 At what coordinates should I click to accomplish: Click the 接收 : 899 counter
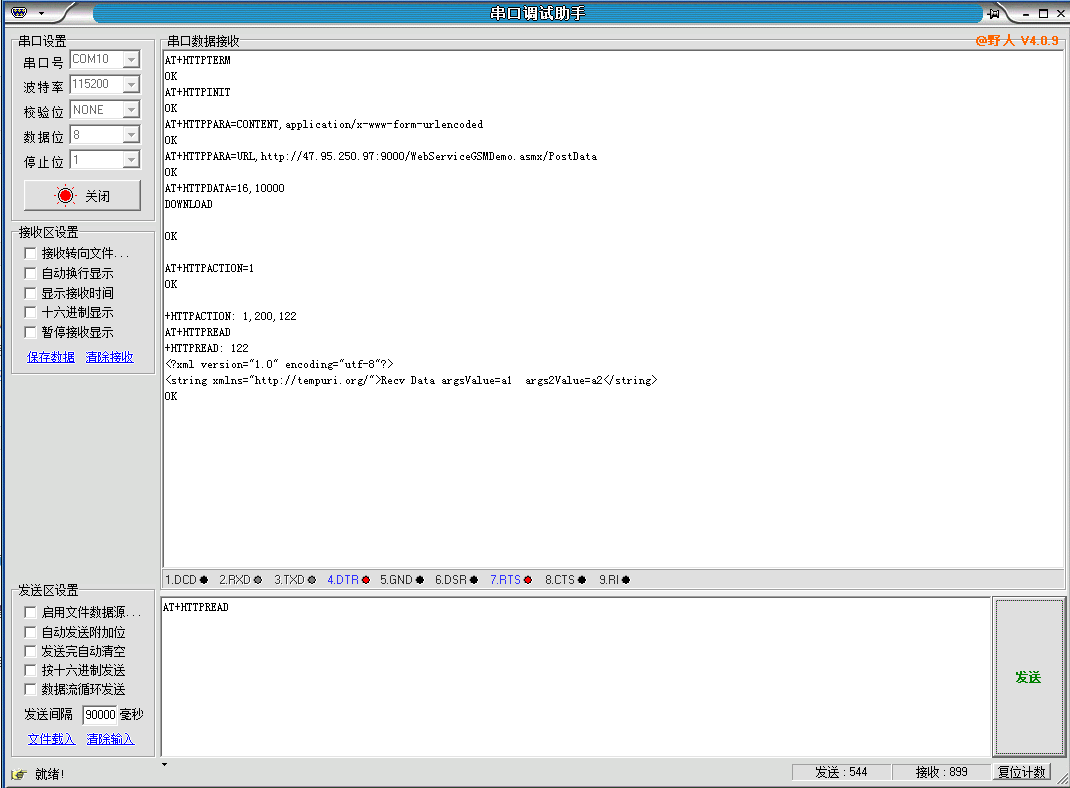coord(942,772)
